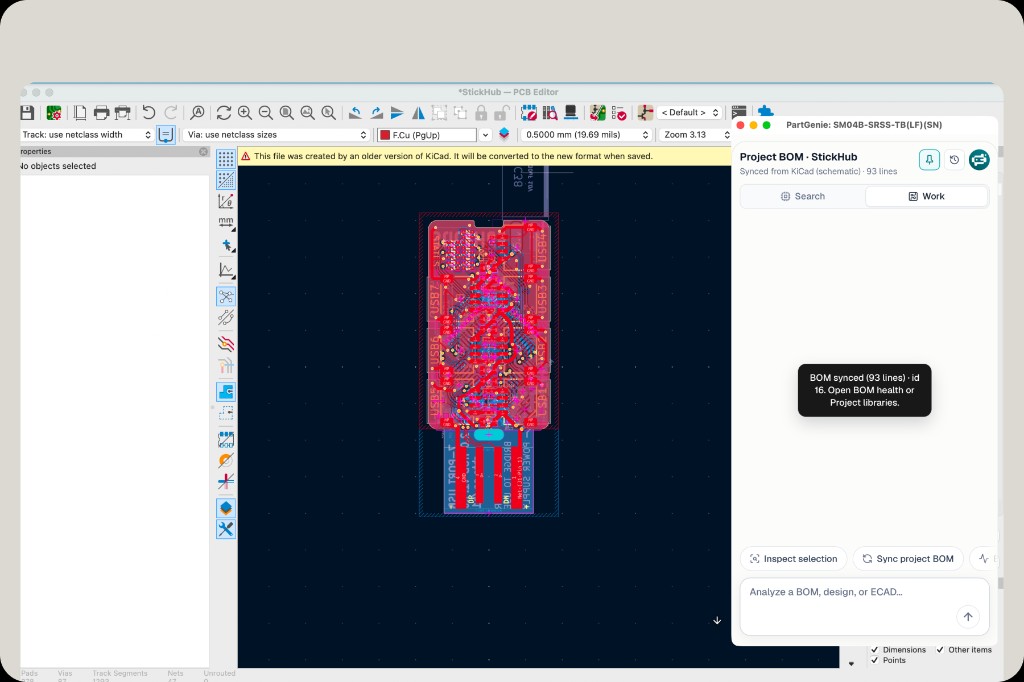Save the board with the floppy disk icon
The image size is (1024, 682).
(27, 112)
